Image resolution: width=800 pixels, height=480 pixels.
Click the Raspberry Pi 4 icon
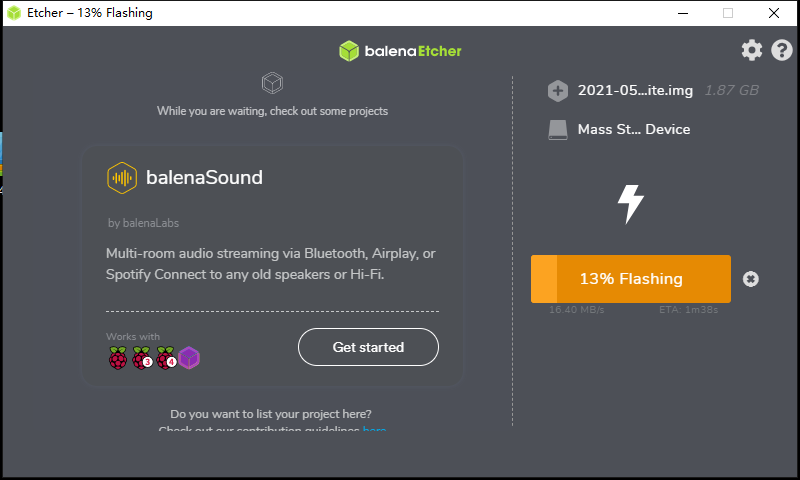[x=166, y=358]
